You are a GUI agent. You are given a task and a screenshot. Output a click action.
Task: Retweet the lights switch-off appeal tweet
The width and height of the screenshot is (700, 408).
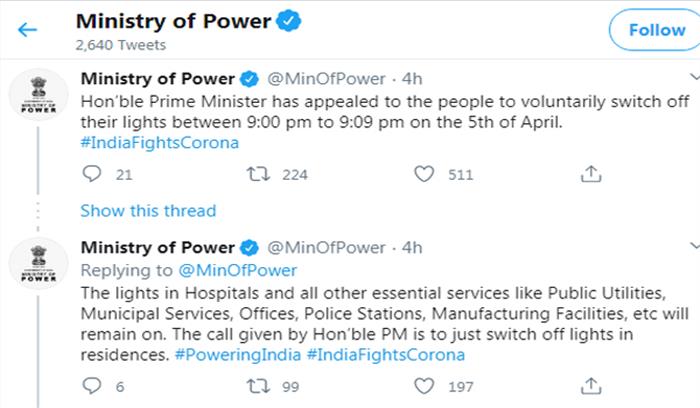tap(259, 174)
